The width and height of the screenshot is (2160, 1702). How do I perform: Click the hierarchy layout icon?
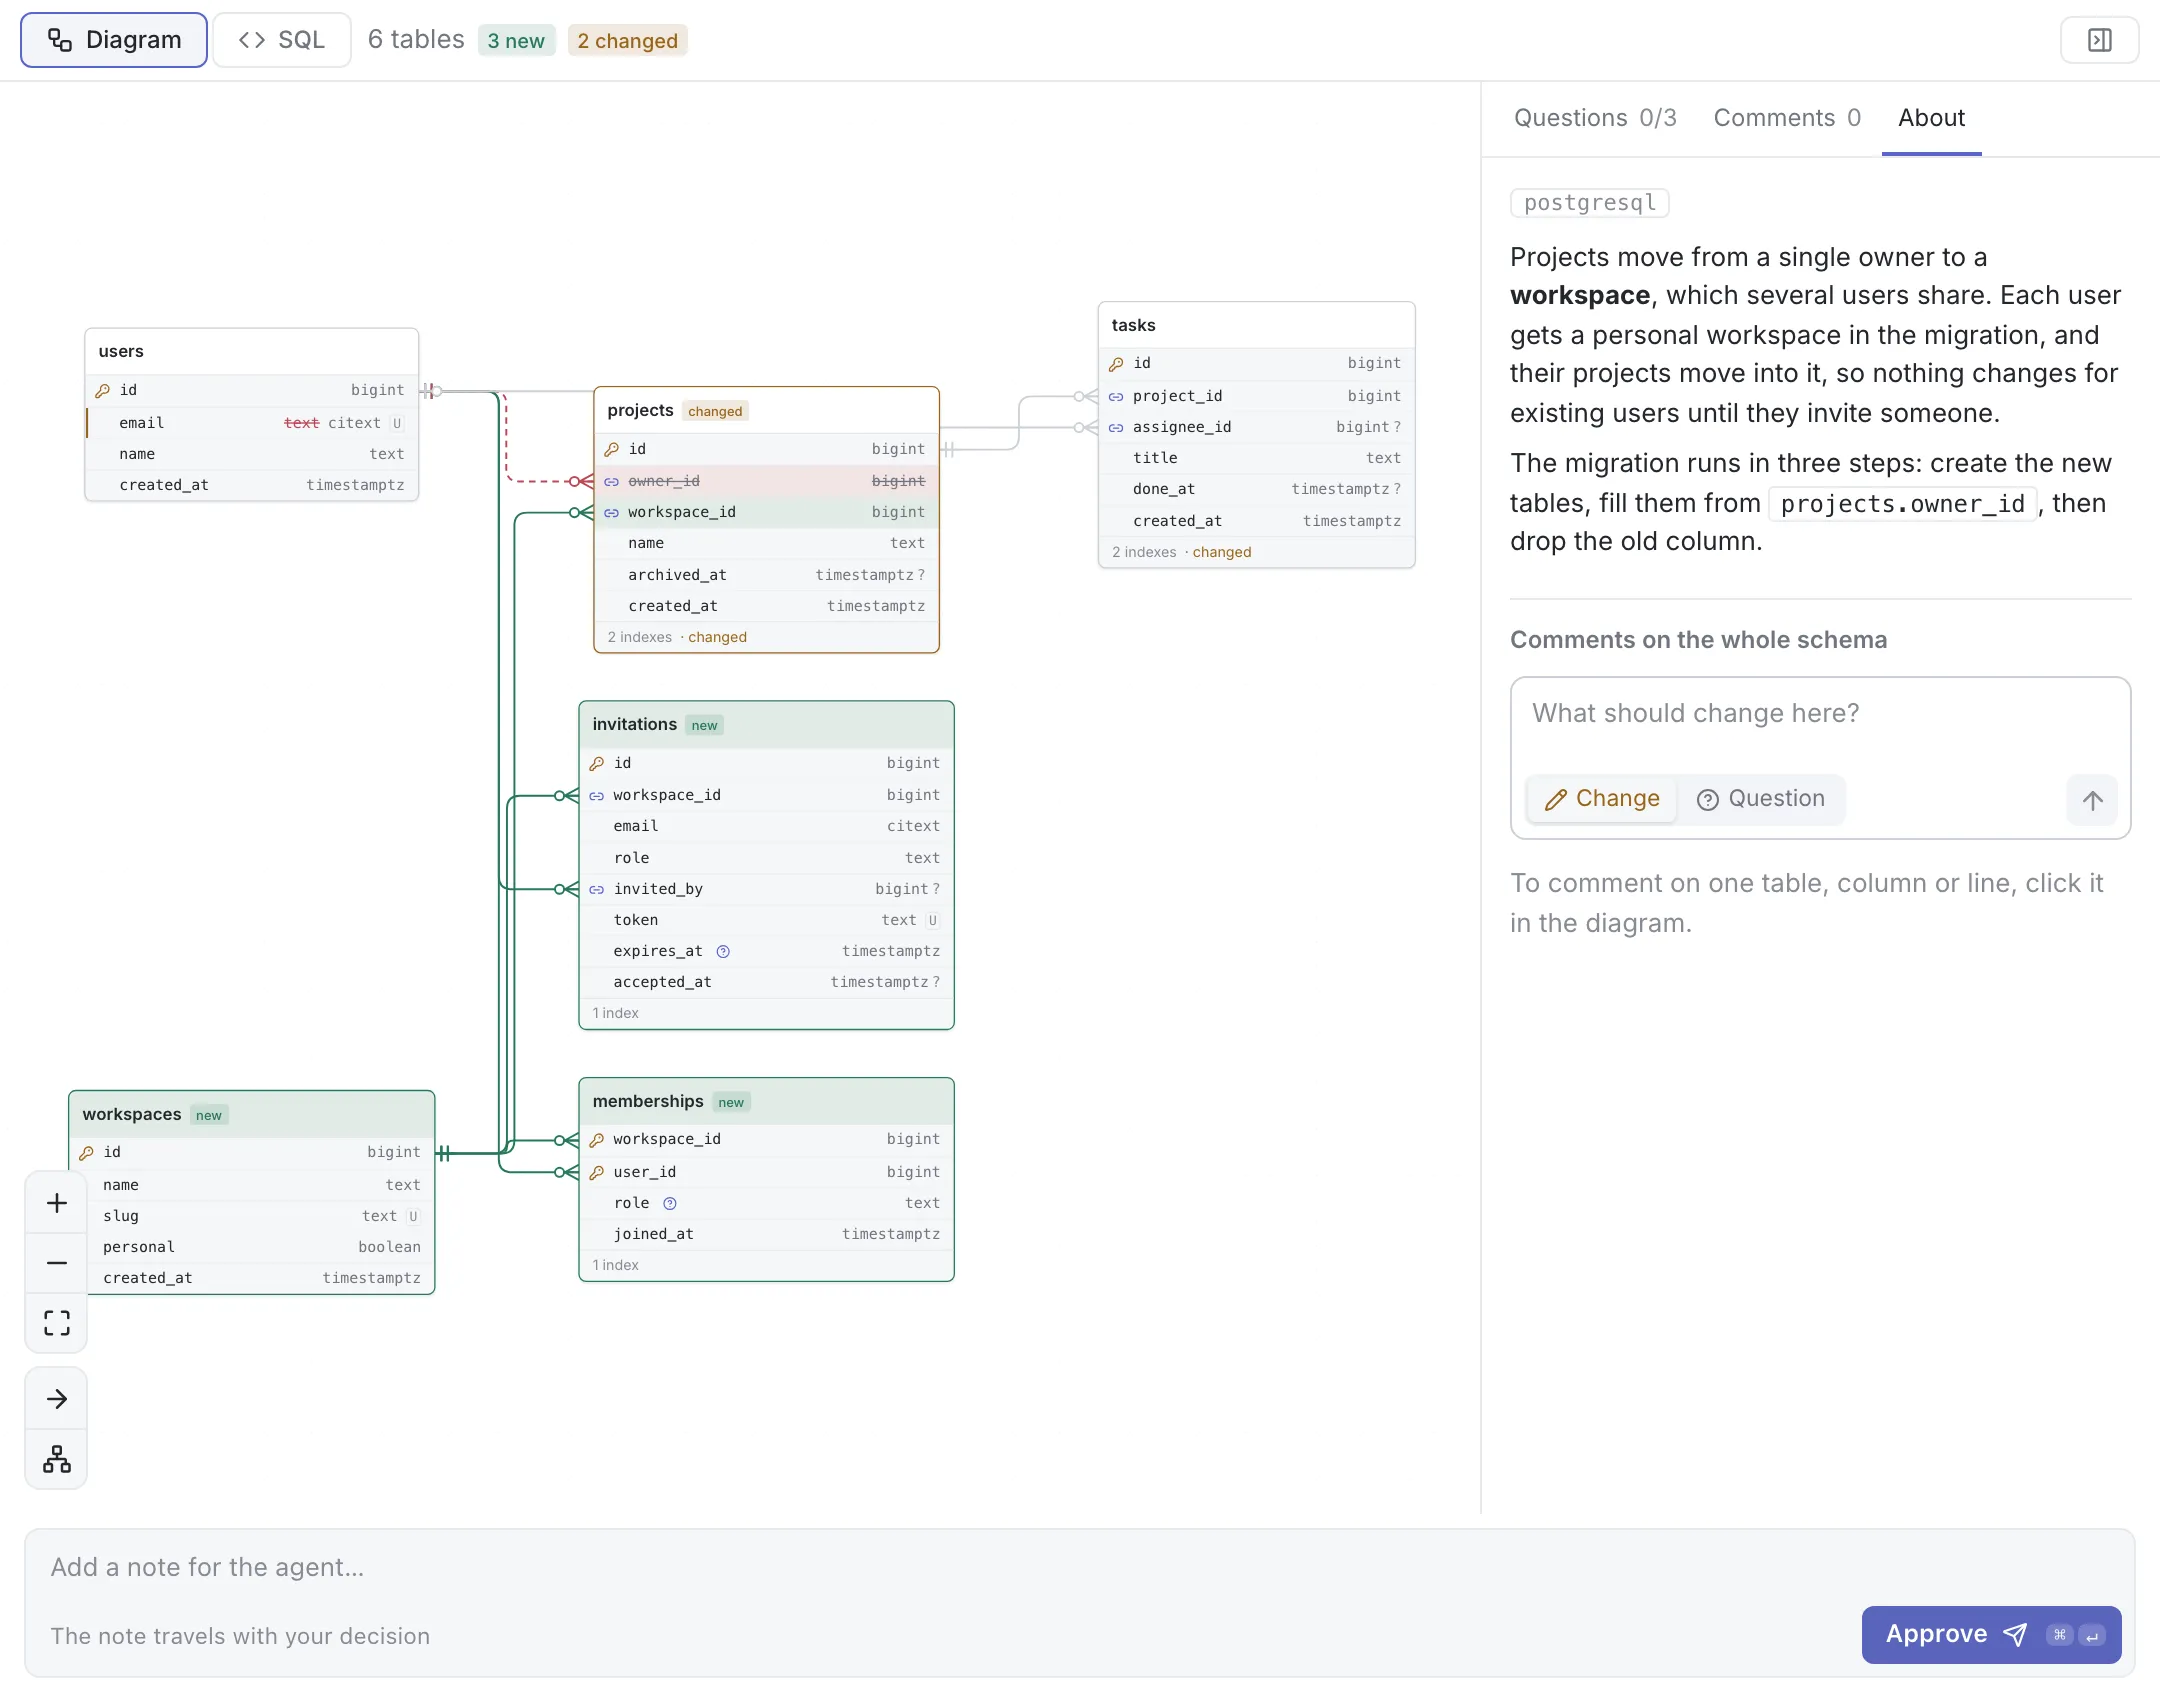point(57,1459)
